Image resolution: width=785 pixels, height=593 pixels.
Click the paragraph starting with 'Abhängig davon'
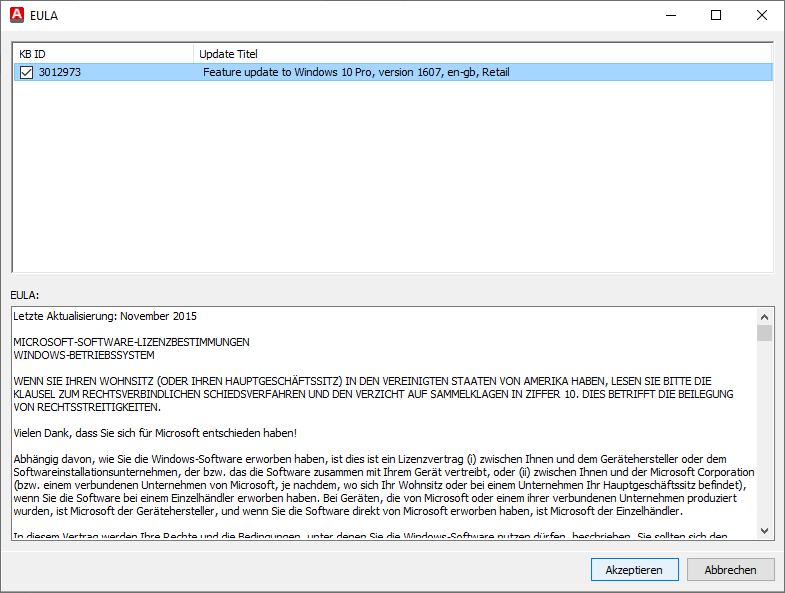point(380,484)
